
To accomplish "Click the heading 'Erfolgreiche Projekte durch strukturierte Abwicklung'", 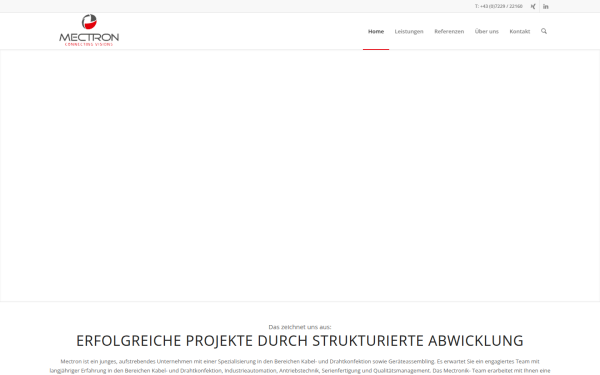I will point(300,341).
